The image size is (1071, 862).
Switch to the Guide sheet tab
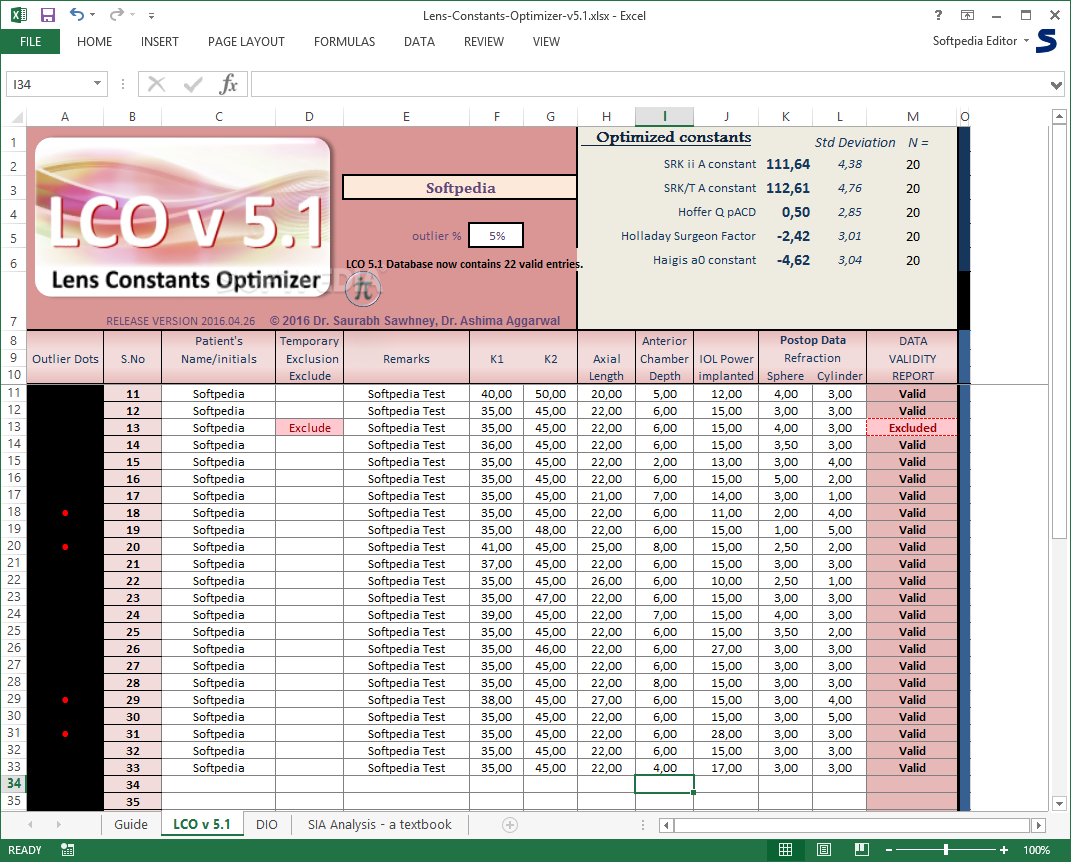click(131, 824)
